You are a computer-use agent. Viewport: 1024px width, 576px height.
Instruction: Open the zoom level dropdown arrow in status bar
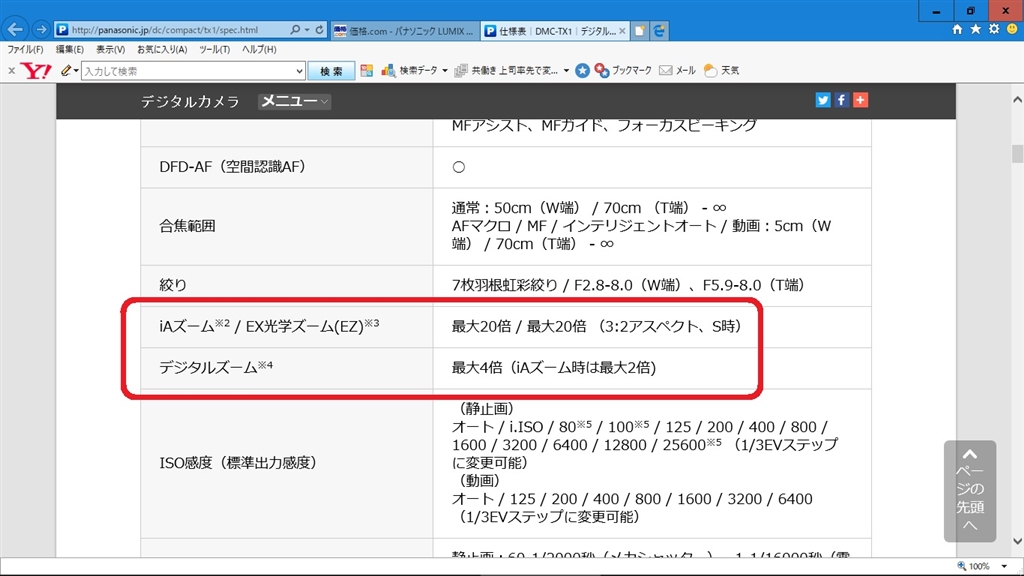[x=1004, y=566]
